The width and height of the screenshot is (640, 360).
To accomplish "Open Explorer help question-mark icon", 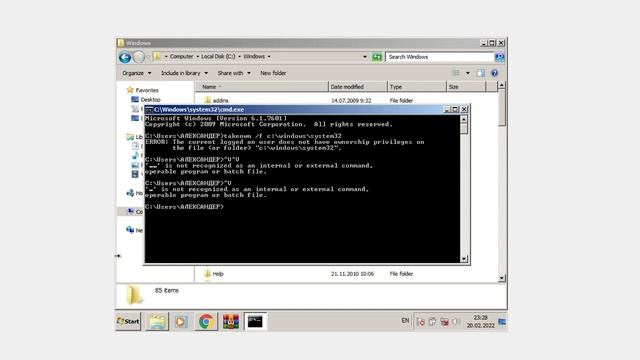I will click(494, 73).
